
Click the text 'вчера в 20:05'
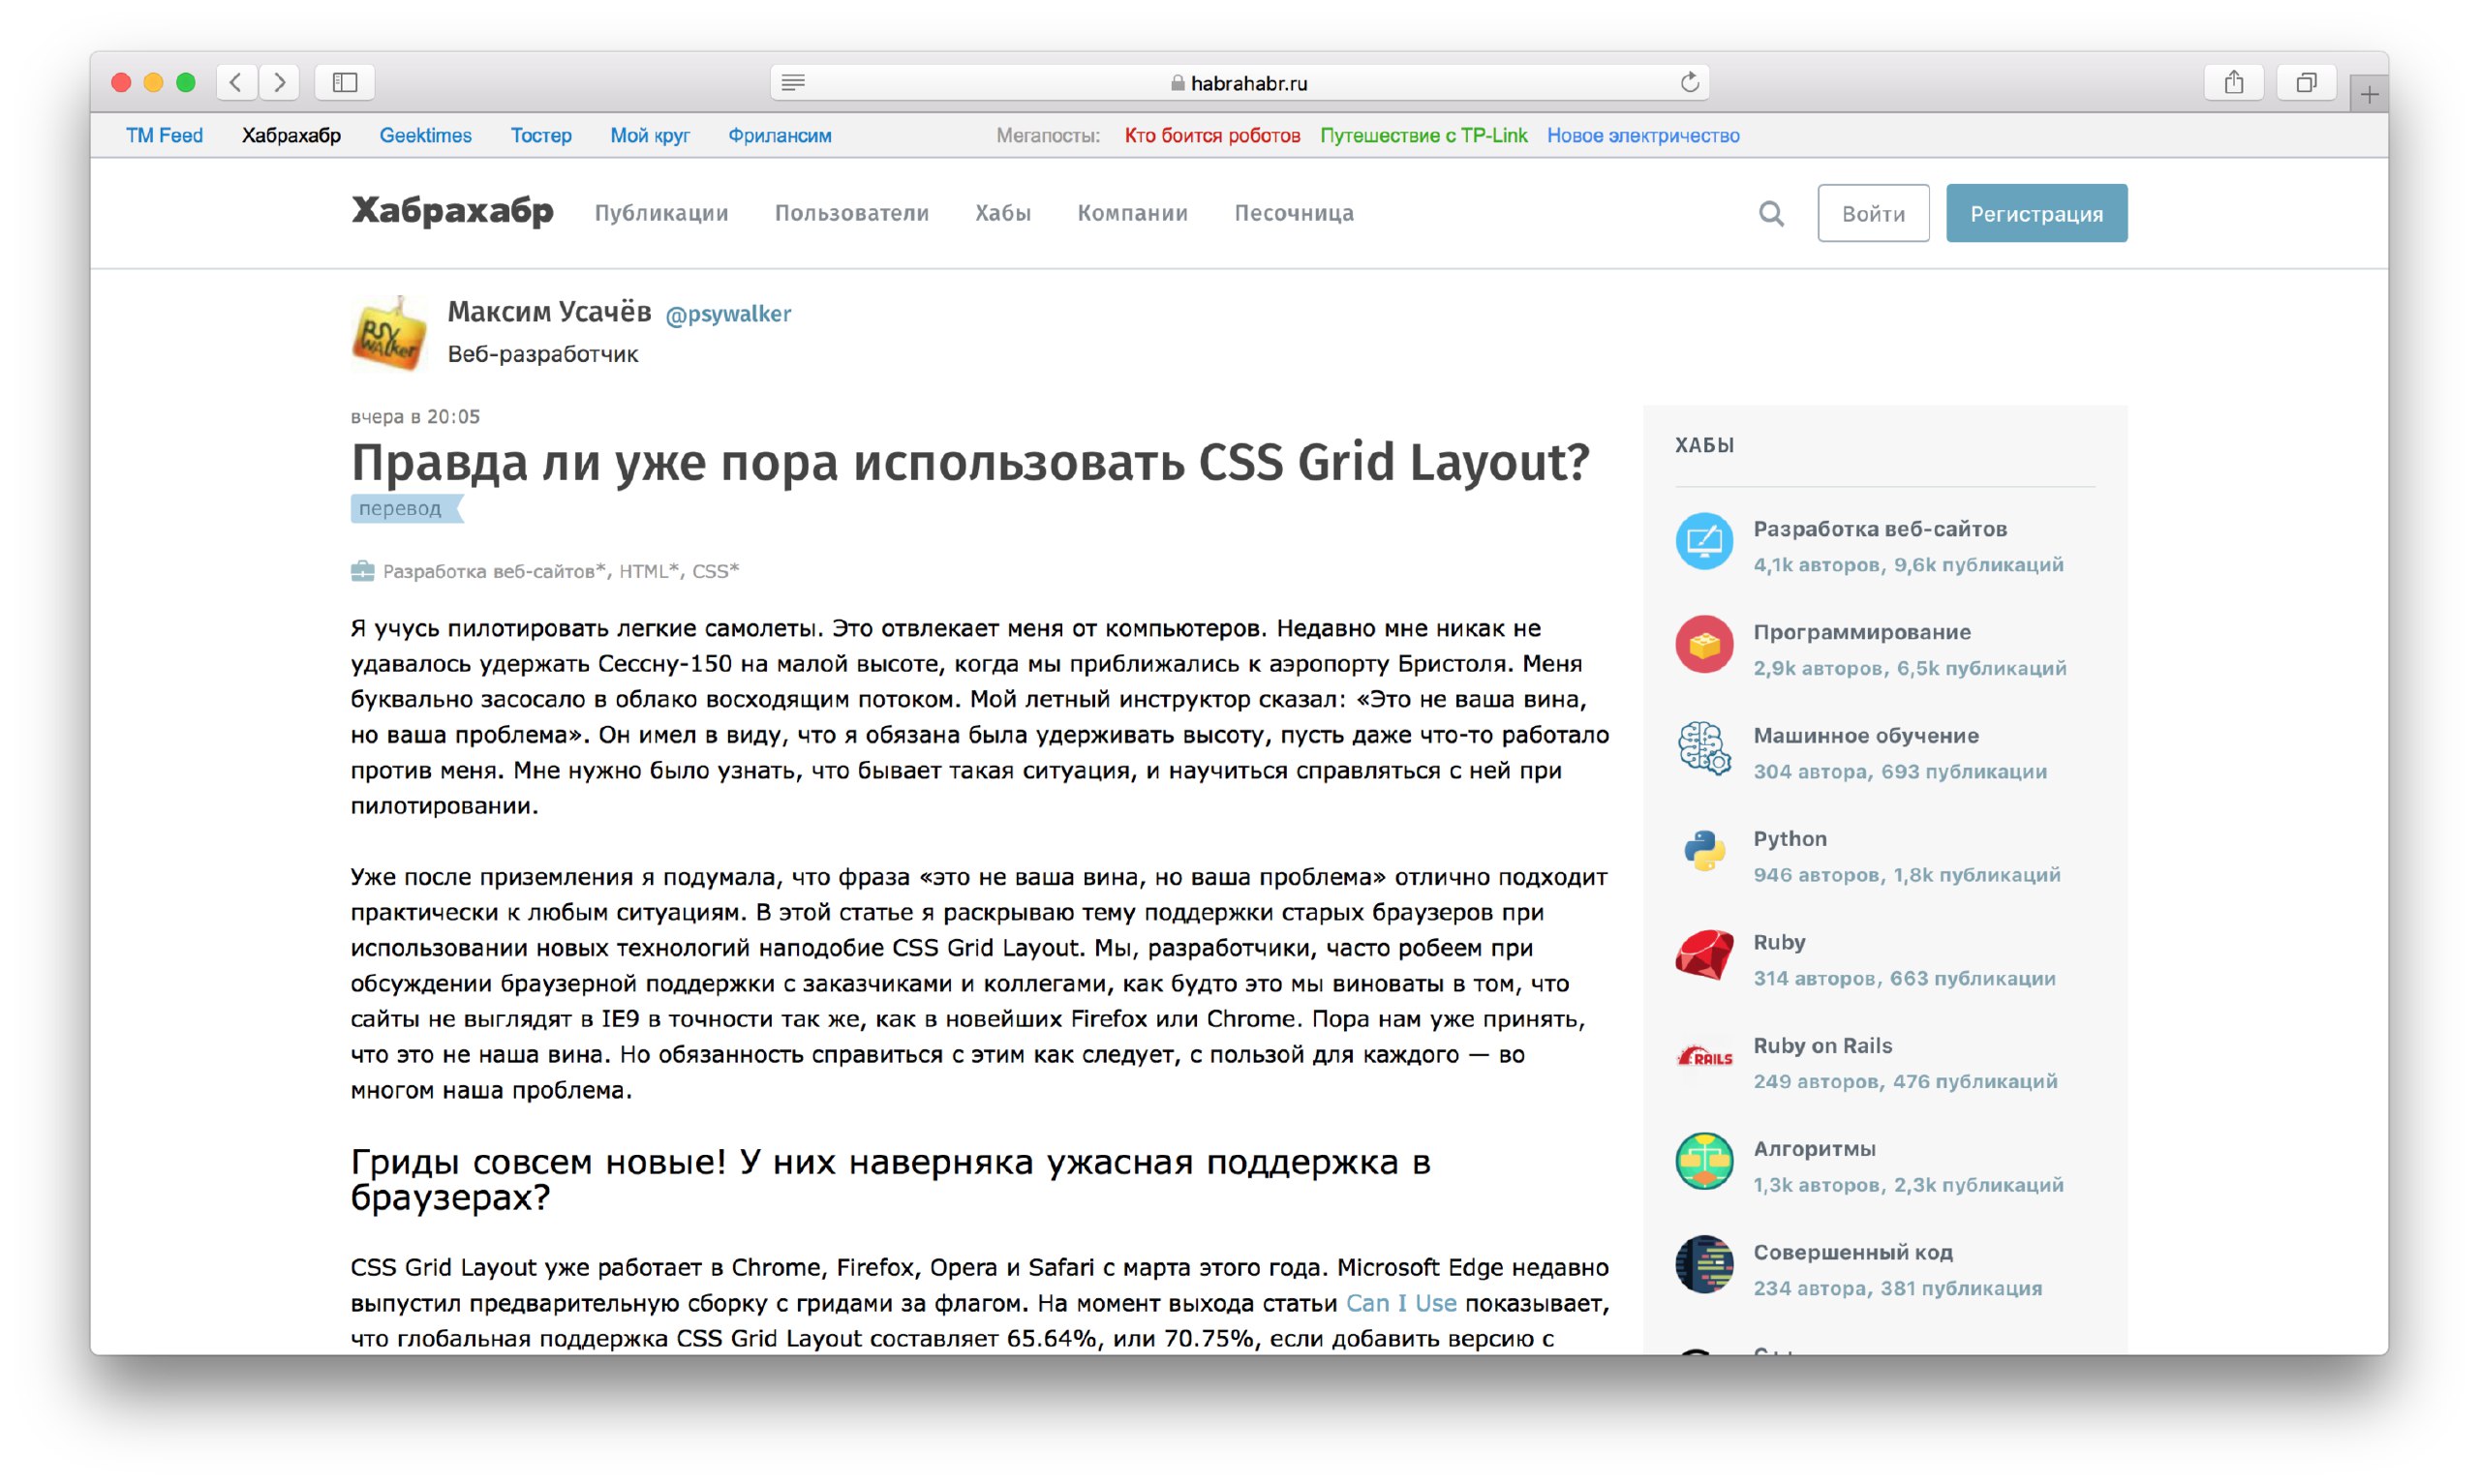click(415, 416)
